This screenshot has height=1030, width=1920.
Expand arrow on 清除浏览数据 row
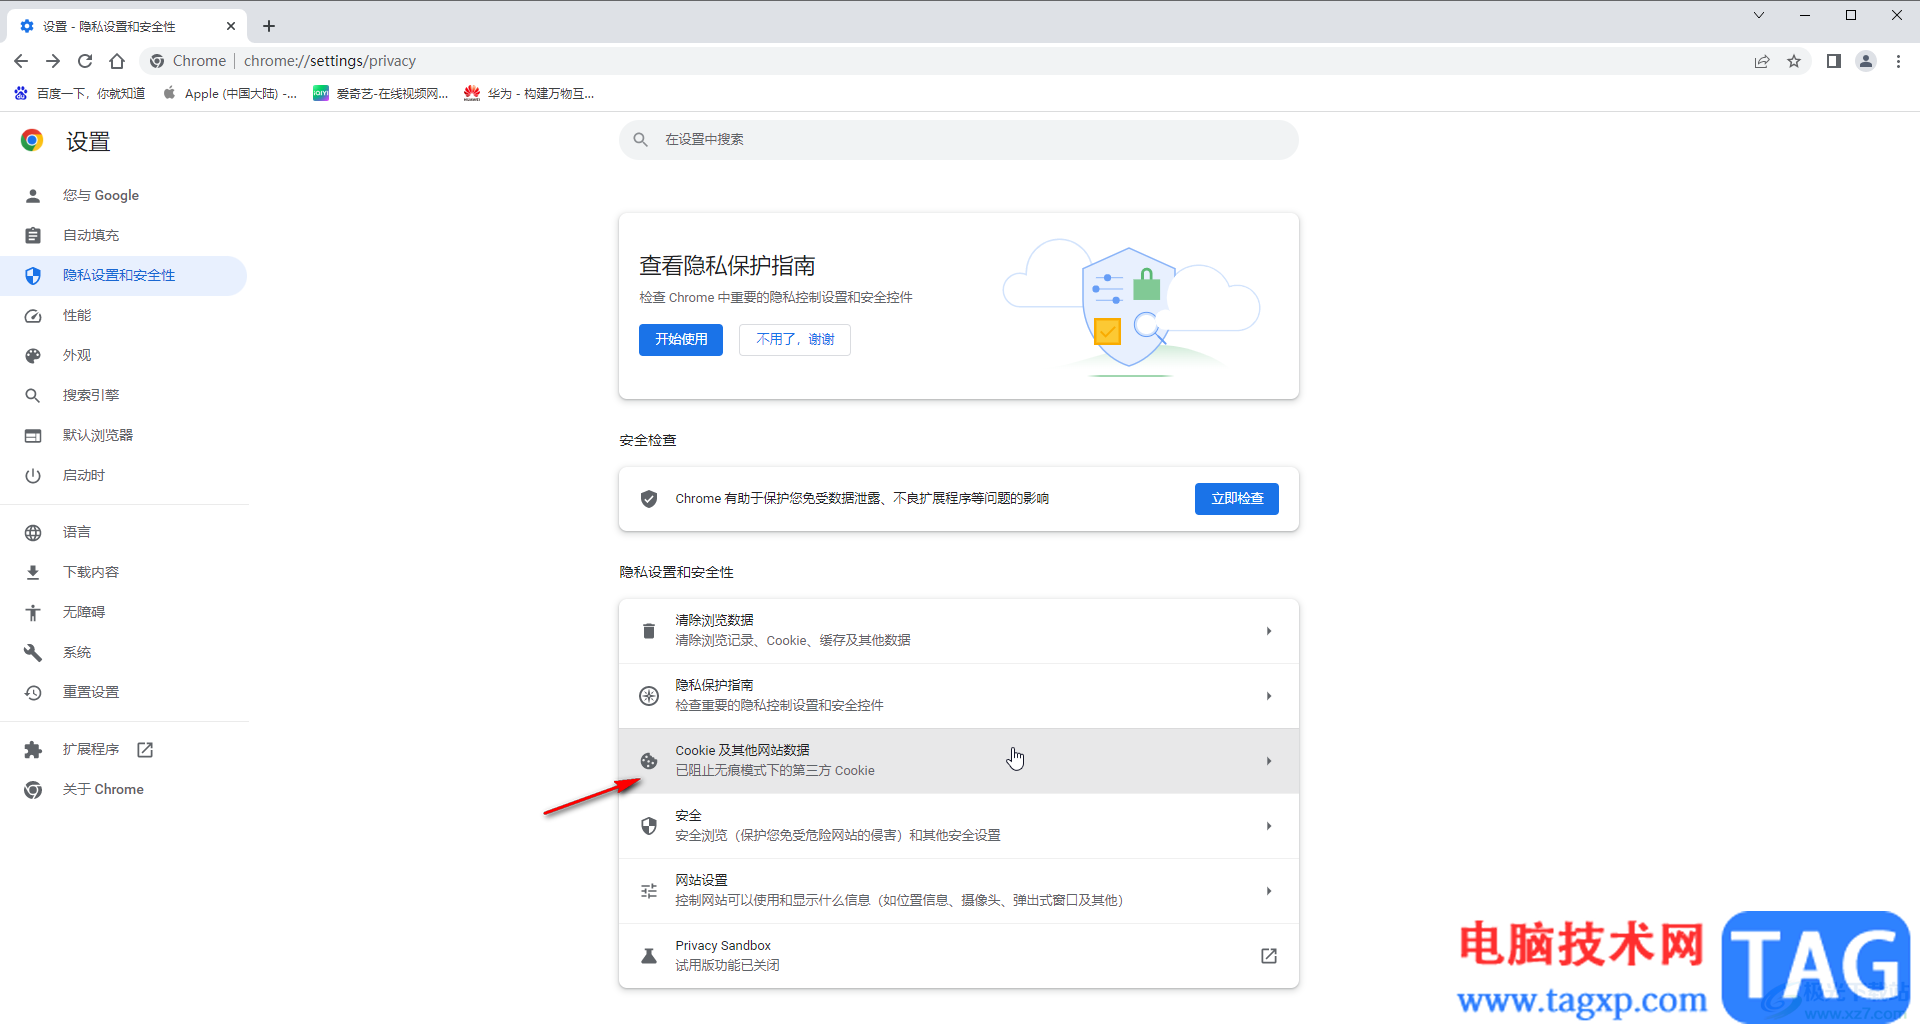(x=1268, y=631)
